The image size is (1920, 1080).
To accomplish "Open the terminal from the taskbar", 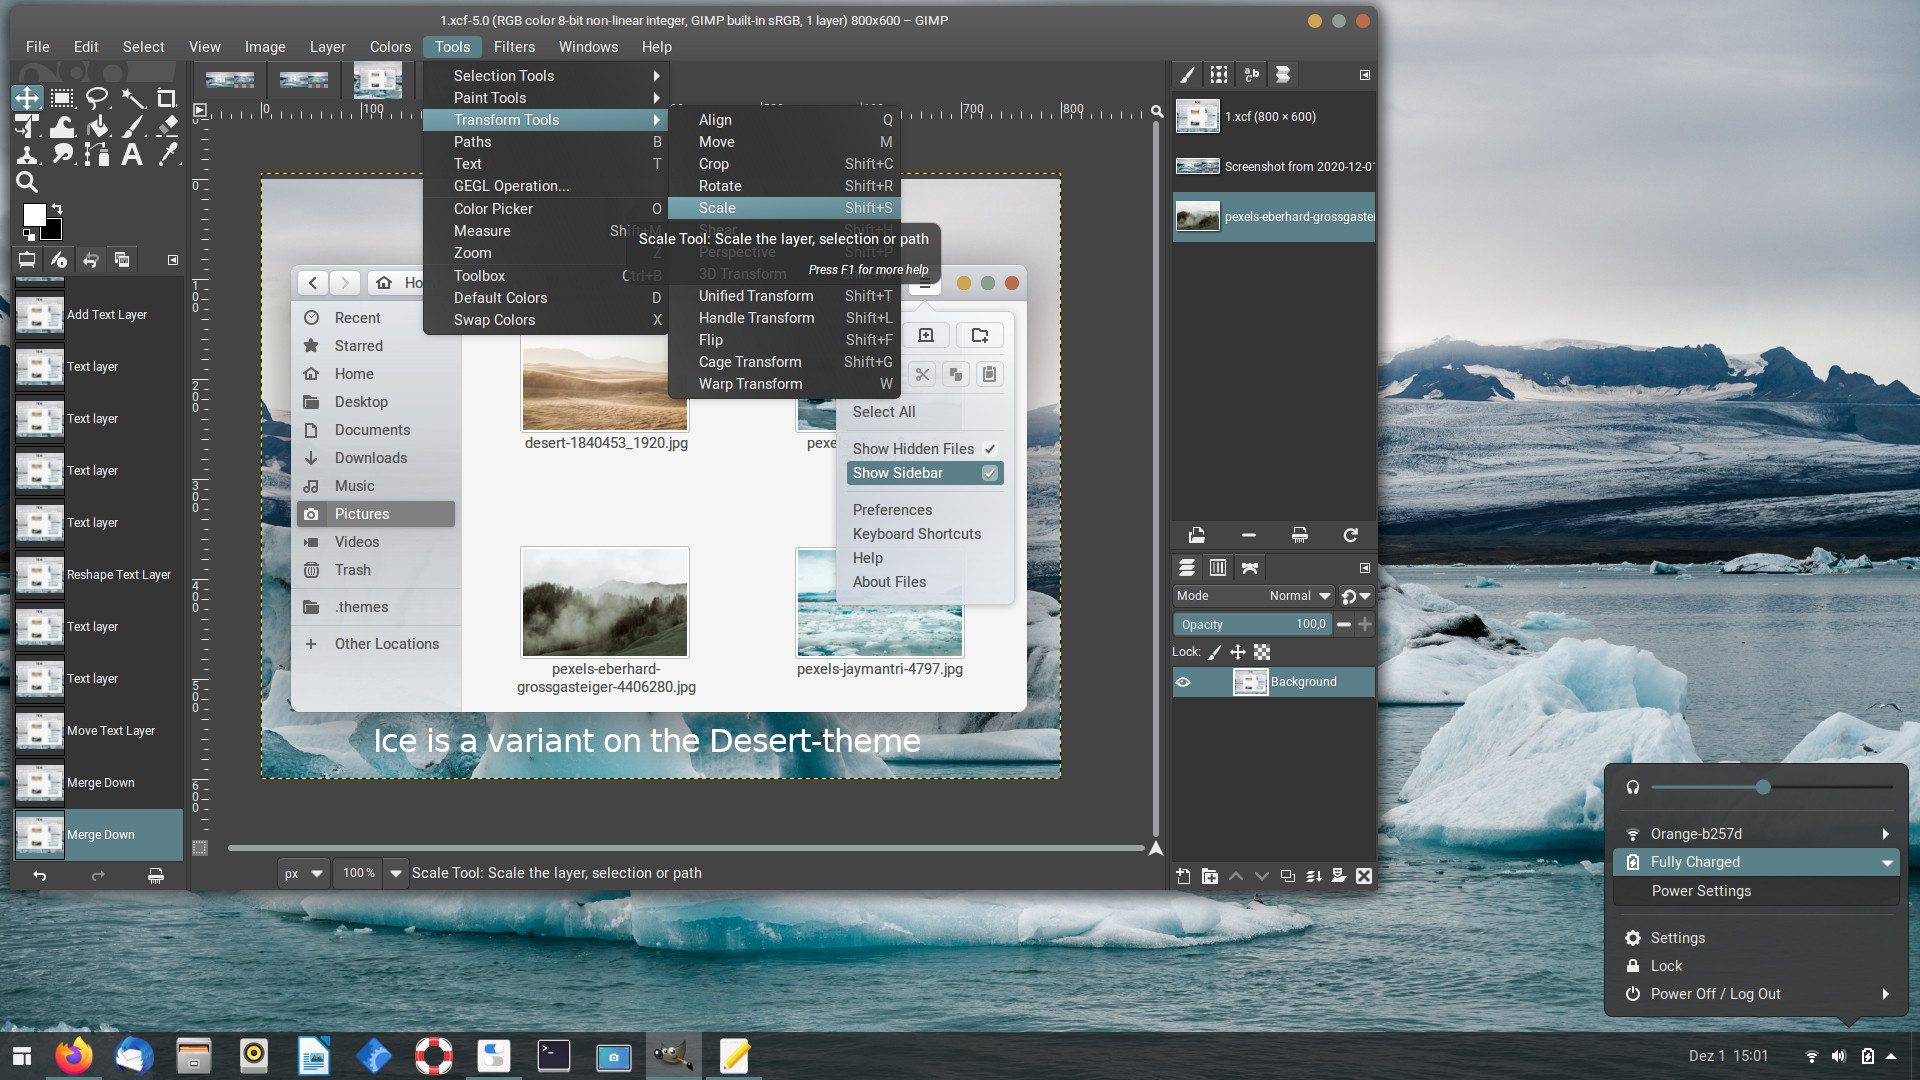I will tap(554, 1056).
